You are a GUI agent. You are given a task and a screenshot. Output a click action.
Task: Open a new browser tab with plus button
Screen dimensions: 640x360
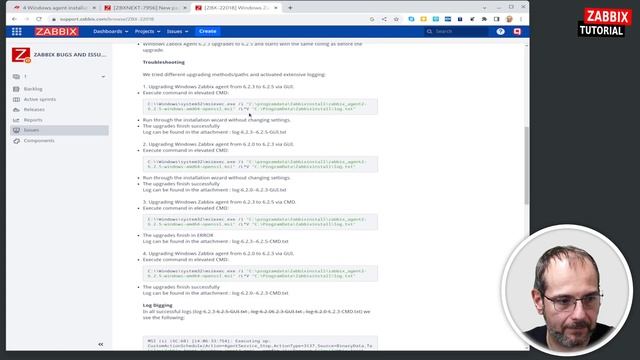(290, 8)
